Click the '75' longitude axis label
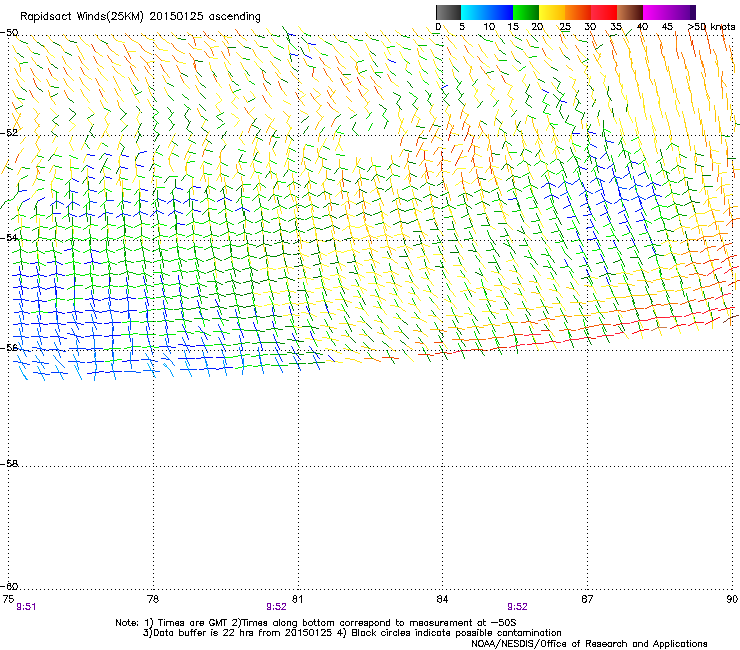Image resolution: width=740 pixels, height=650 pixels. (x=8, y=599)
